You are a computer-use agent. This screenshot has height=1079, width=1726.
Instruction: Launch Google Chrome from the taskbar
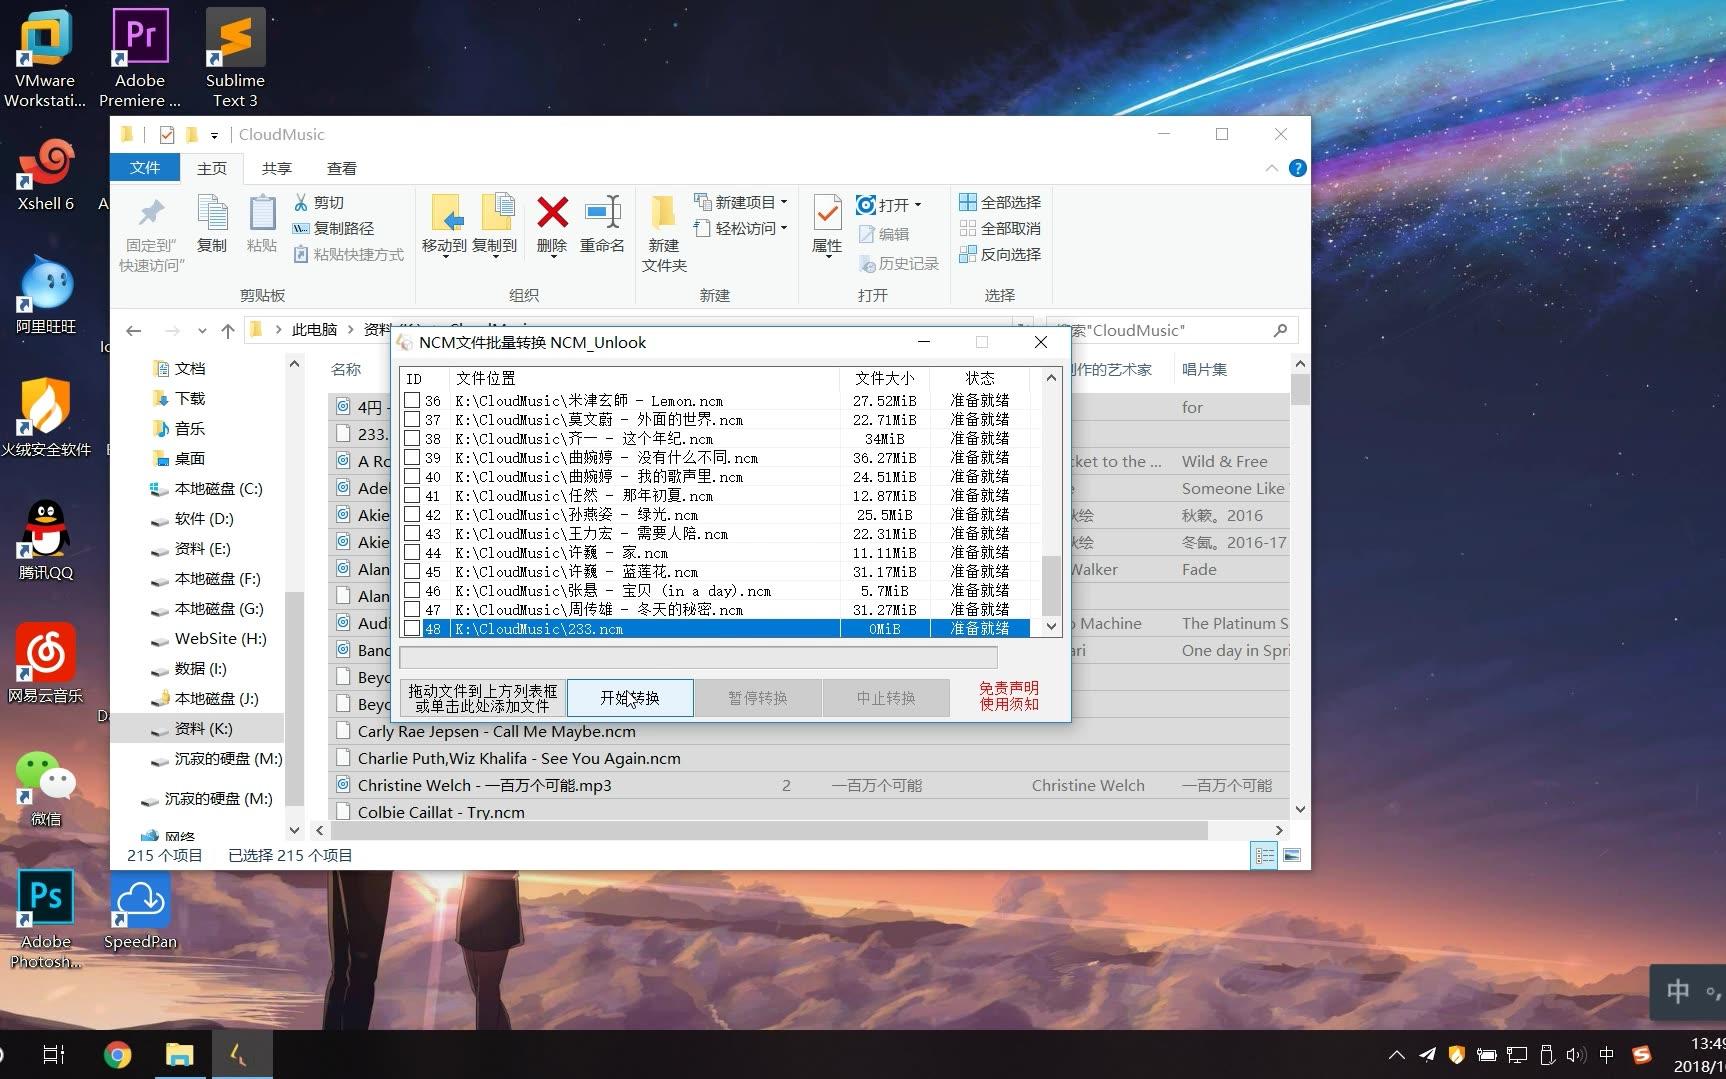117,1054
